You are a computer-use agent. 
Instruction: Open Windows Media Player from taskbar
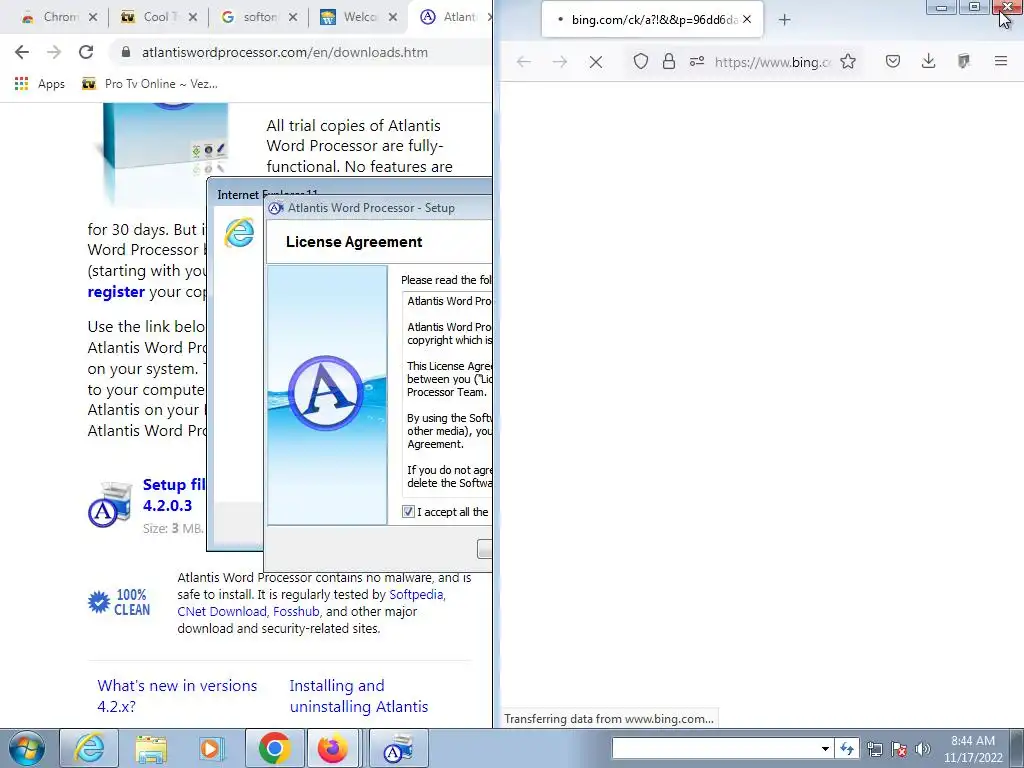point(212,748)
